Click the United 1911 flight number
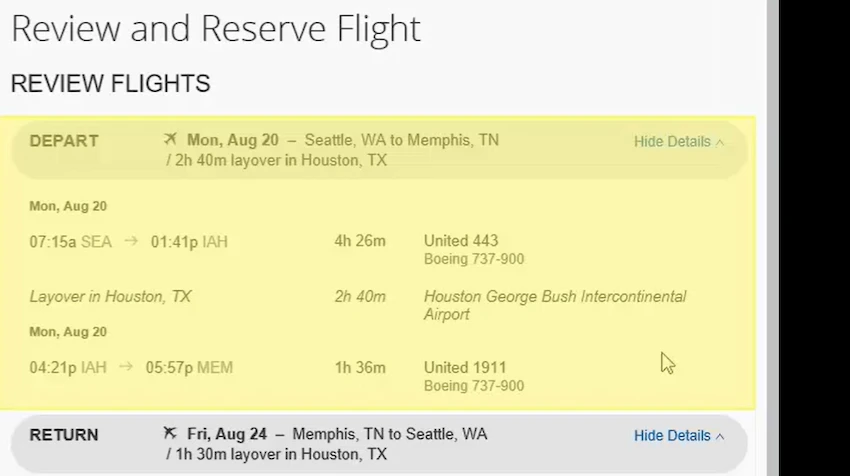The image size is (850, 476). coord(465,367)
